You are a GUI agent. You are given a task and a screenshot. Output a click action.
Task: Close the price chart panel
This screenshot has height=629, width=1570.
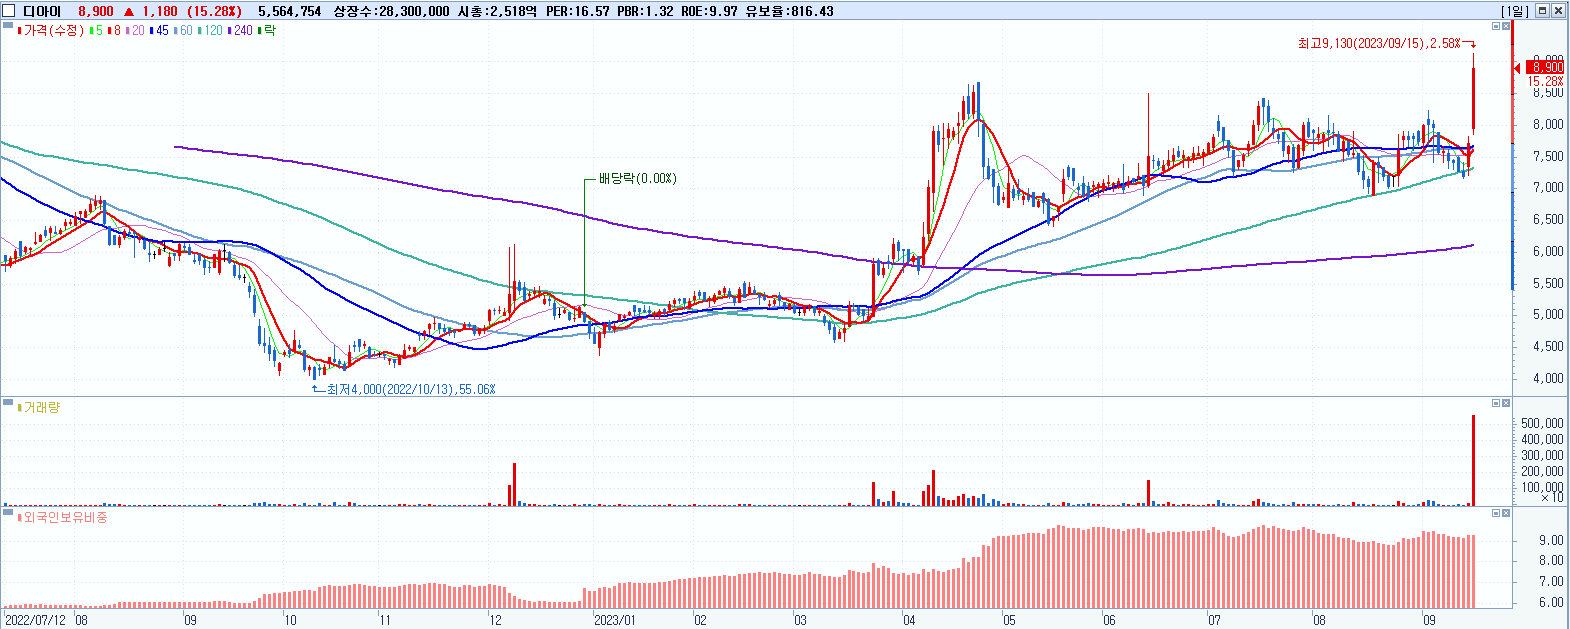(1506, 26)
